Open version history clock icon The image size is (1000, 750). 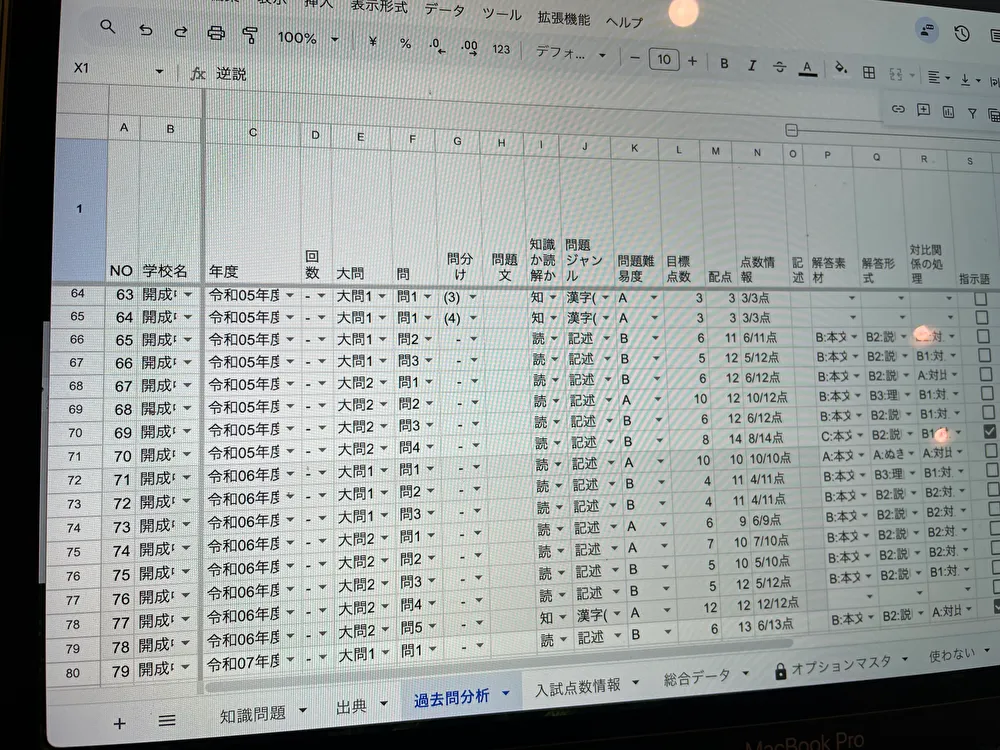(x=962, y=33)
